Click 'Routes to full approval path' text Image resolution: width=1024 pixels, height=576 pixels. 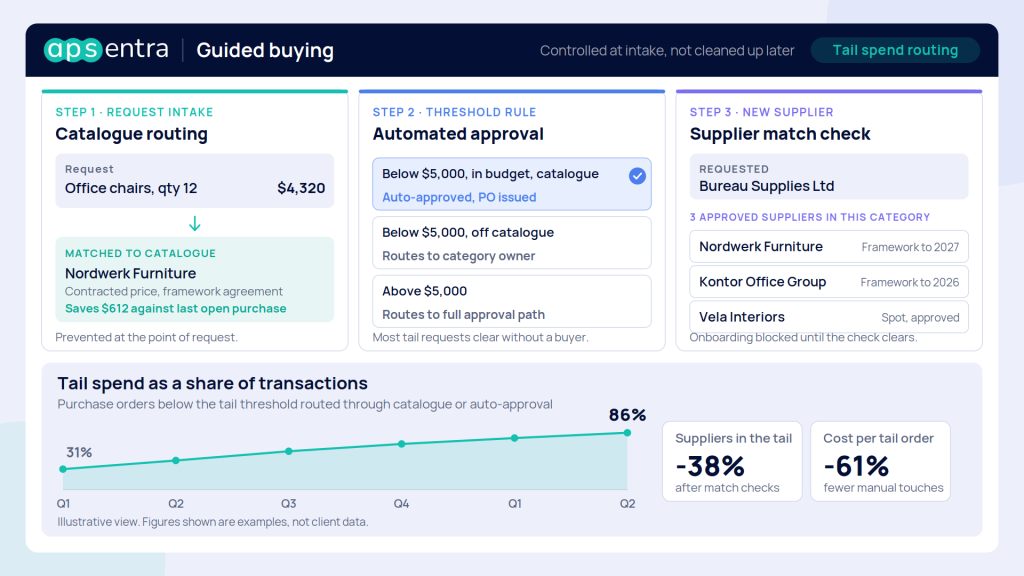(x=463, y=315)
